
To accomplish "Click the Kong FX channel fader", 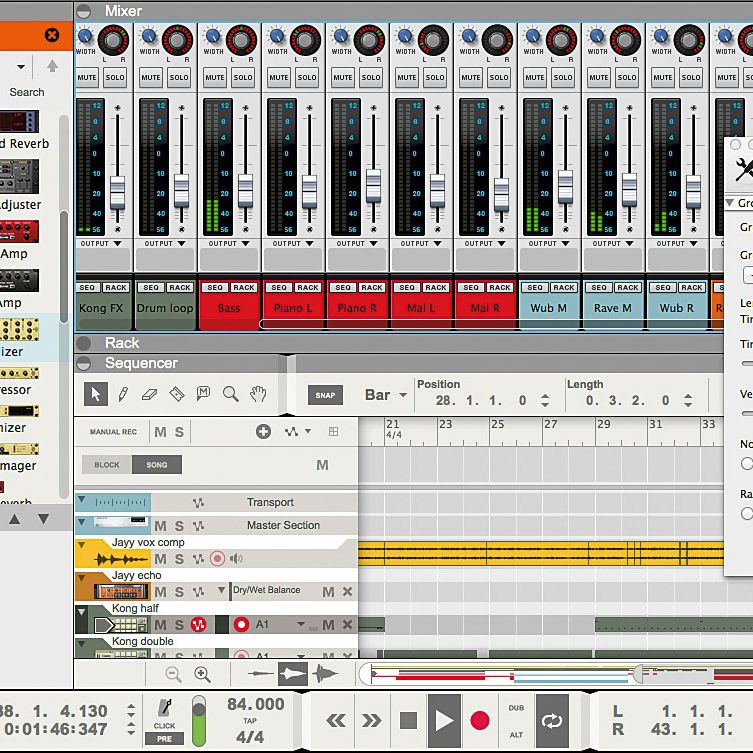I will [117, 192].
